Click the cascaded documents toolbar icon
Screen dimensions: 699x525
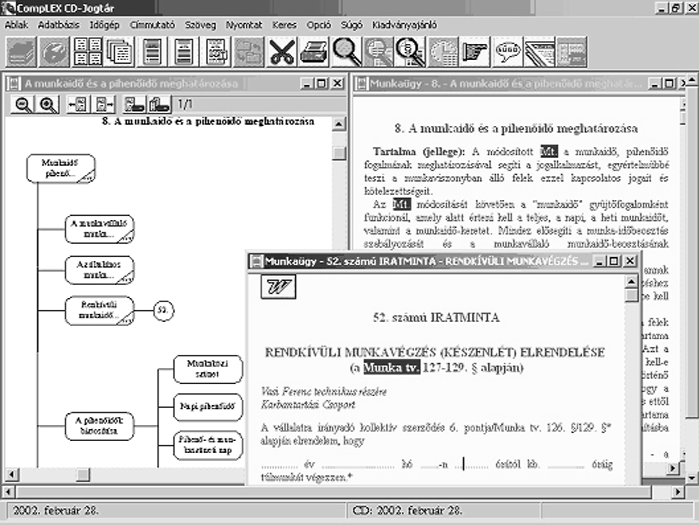[x=119, y=52]
